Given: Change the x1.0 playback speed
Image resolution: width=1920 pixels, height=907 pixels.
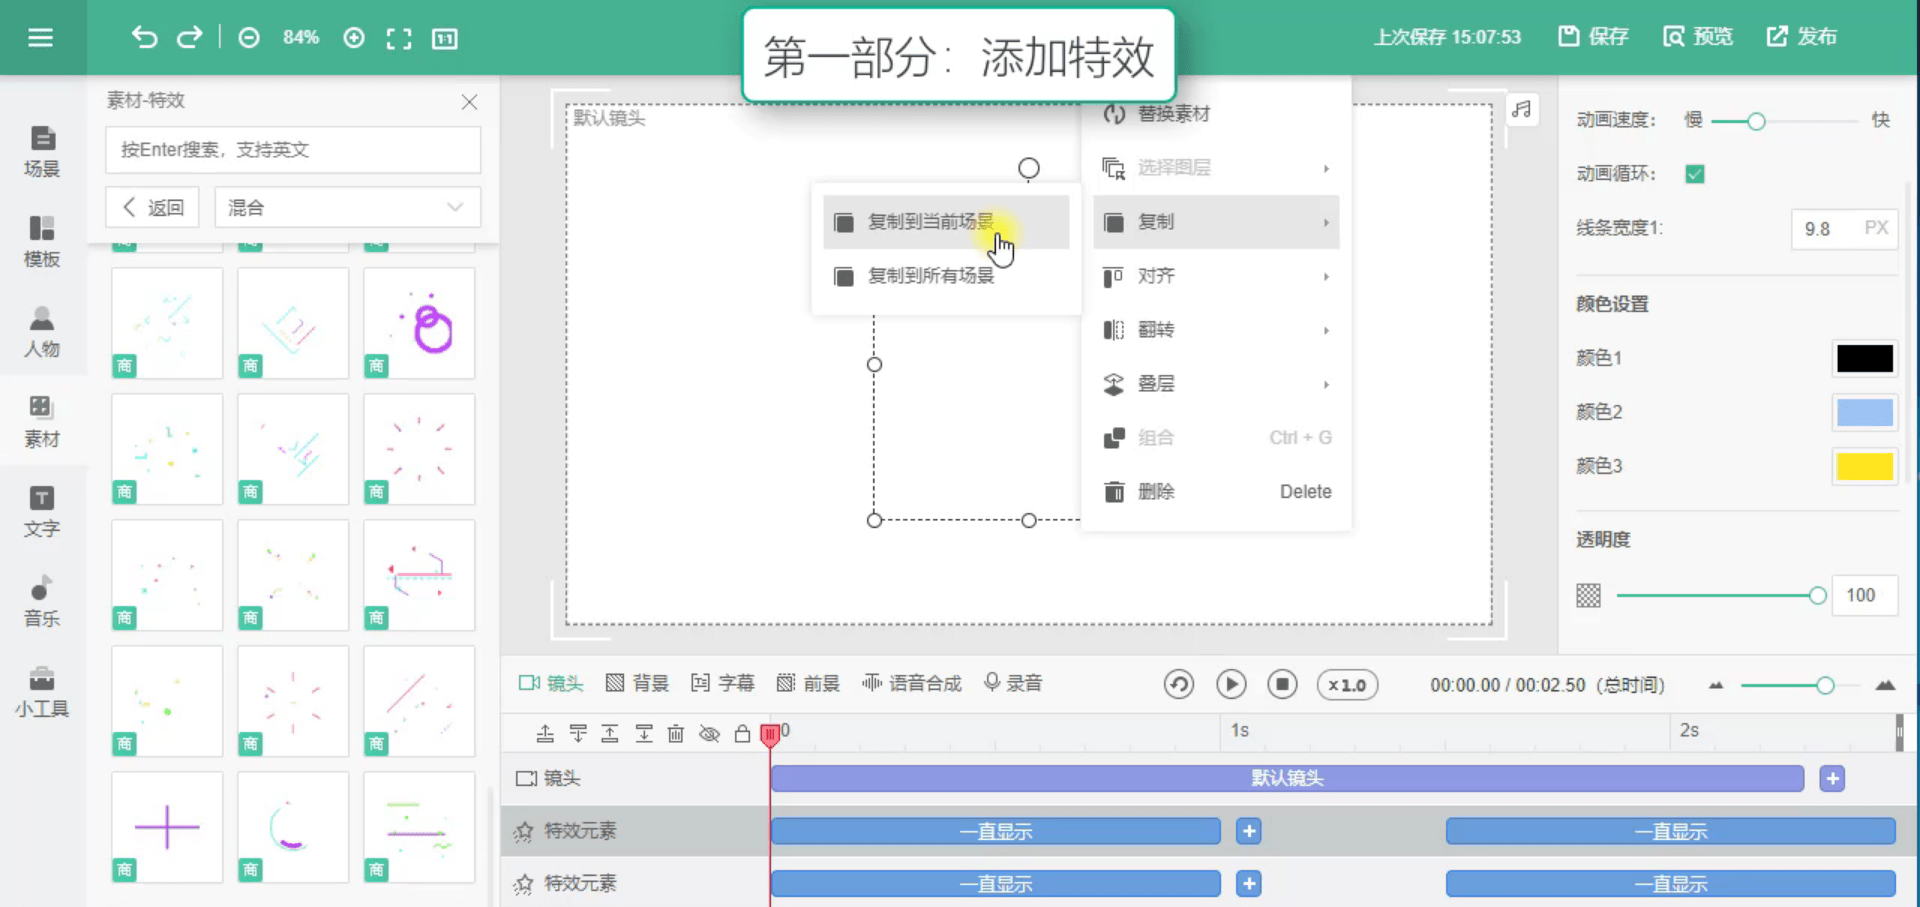Looking at the screenshot, I should pyautogui.click(x=1347, y=685).
